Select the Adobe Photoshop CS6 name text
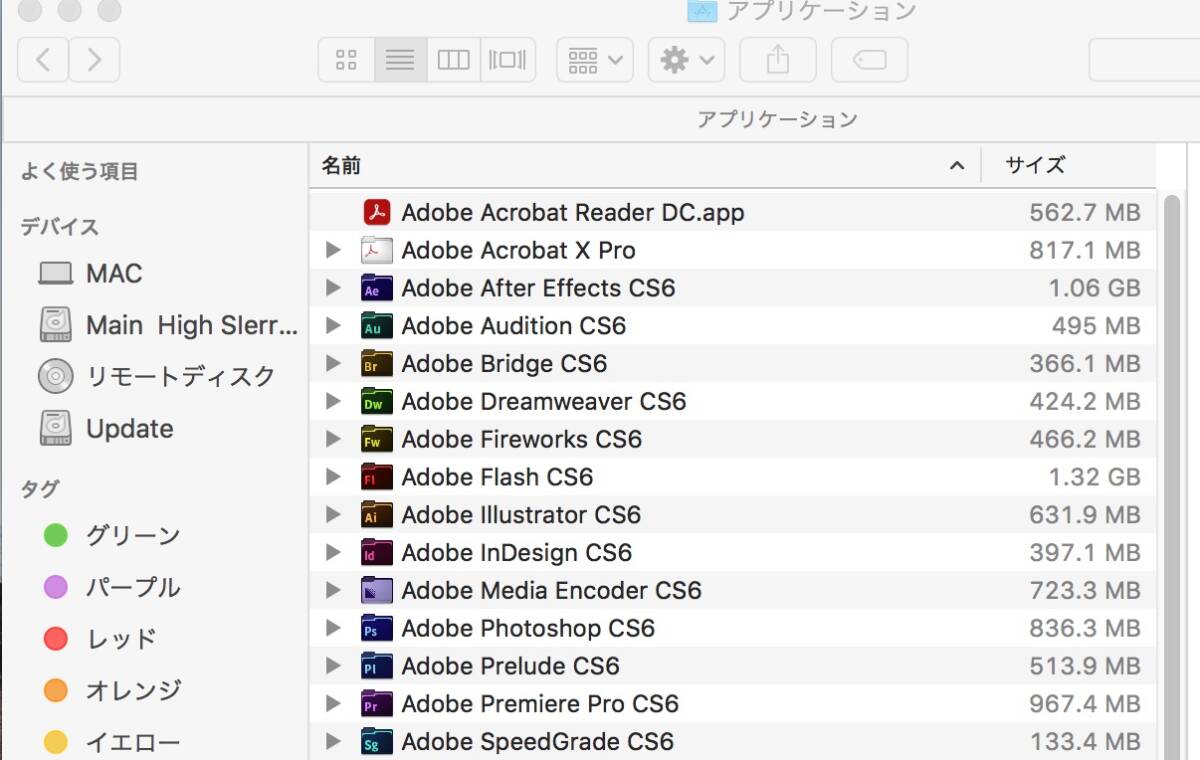This screenshot has height=760, width=1200. coord(528,629)
